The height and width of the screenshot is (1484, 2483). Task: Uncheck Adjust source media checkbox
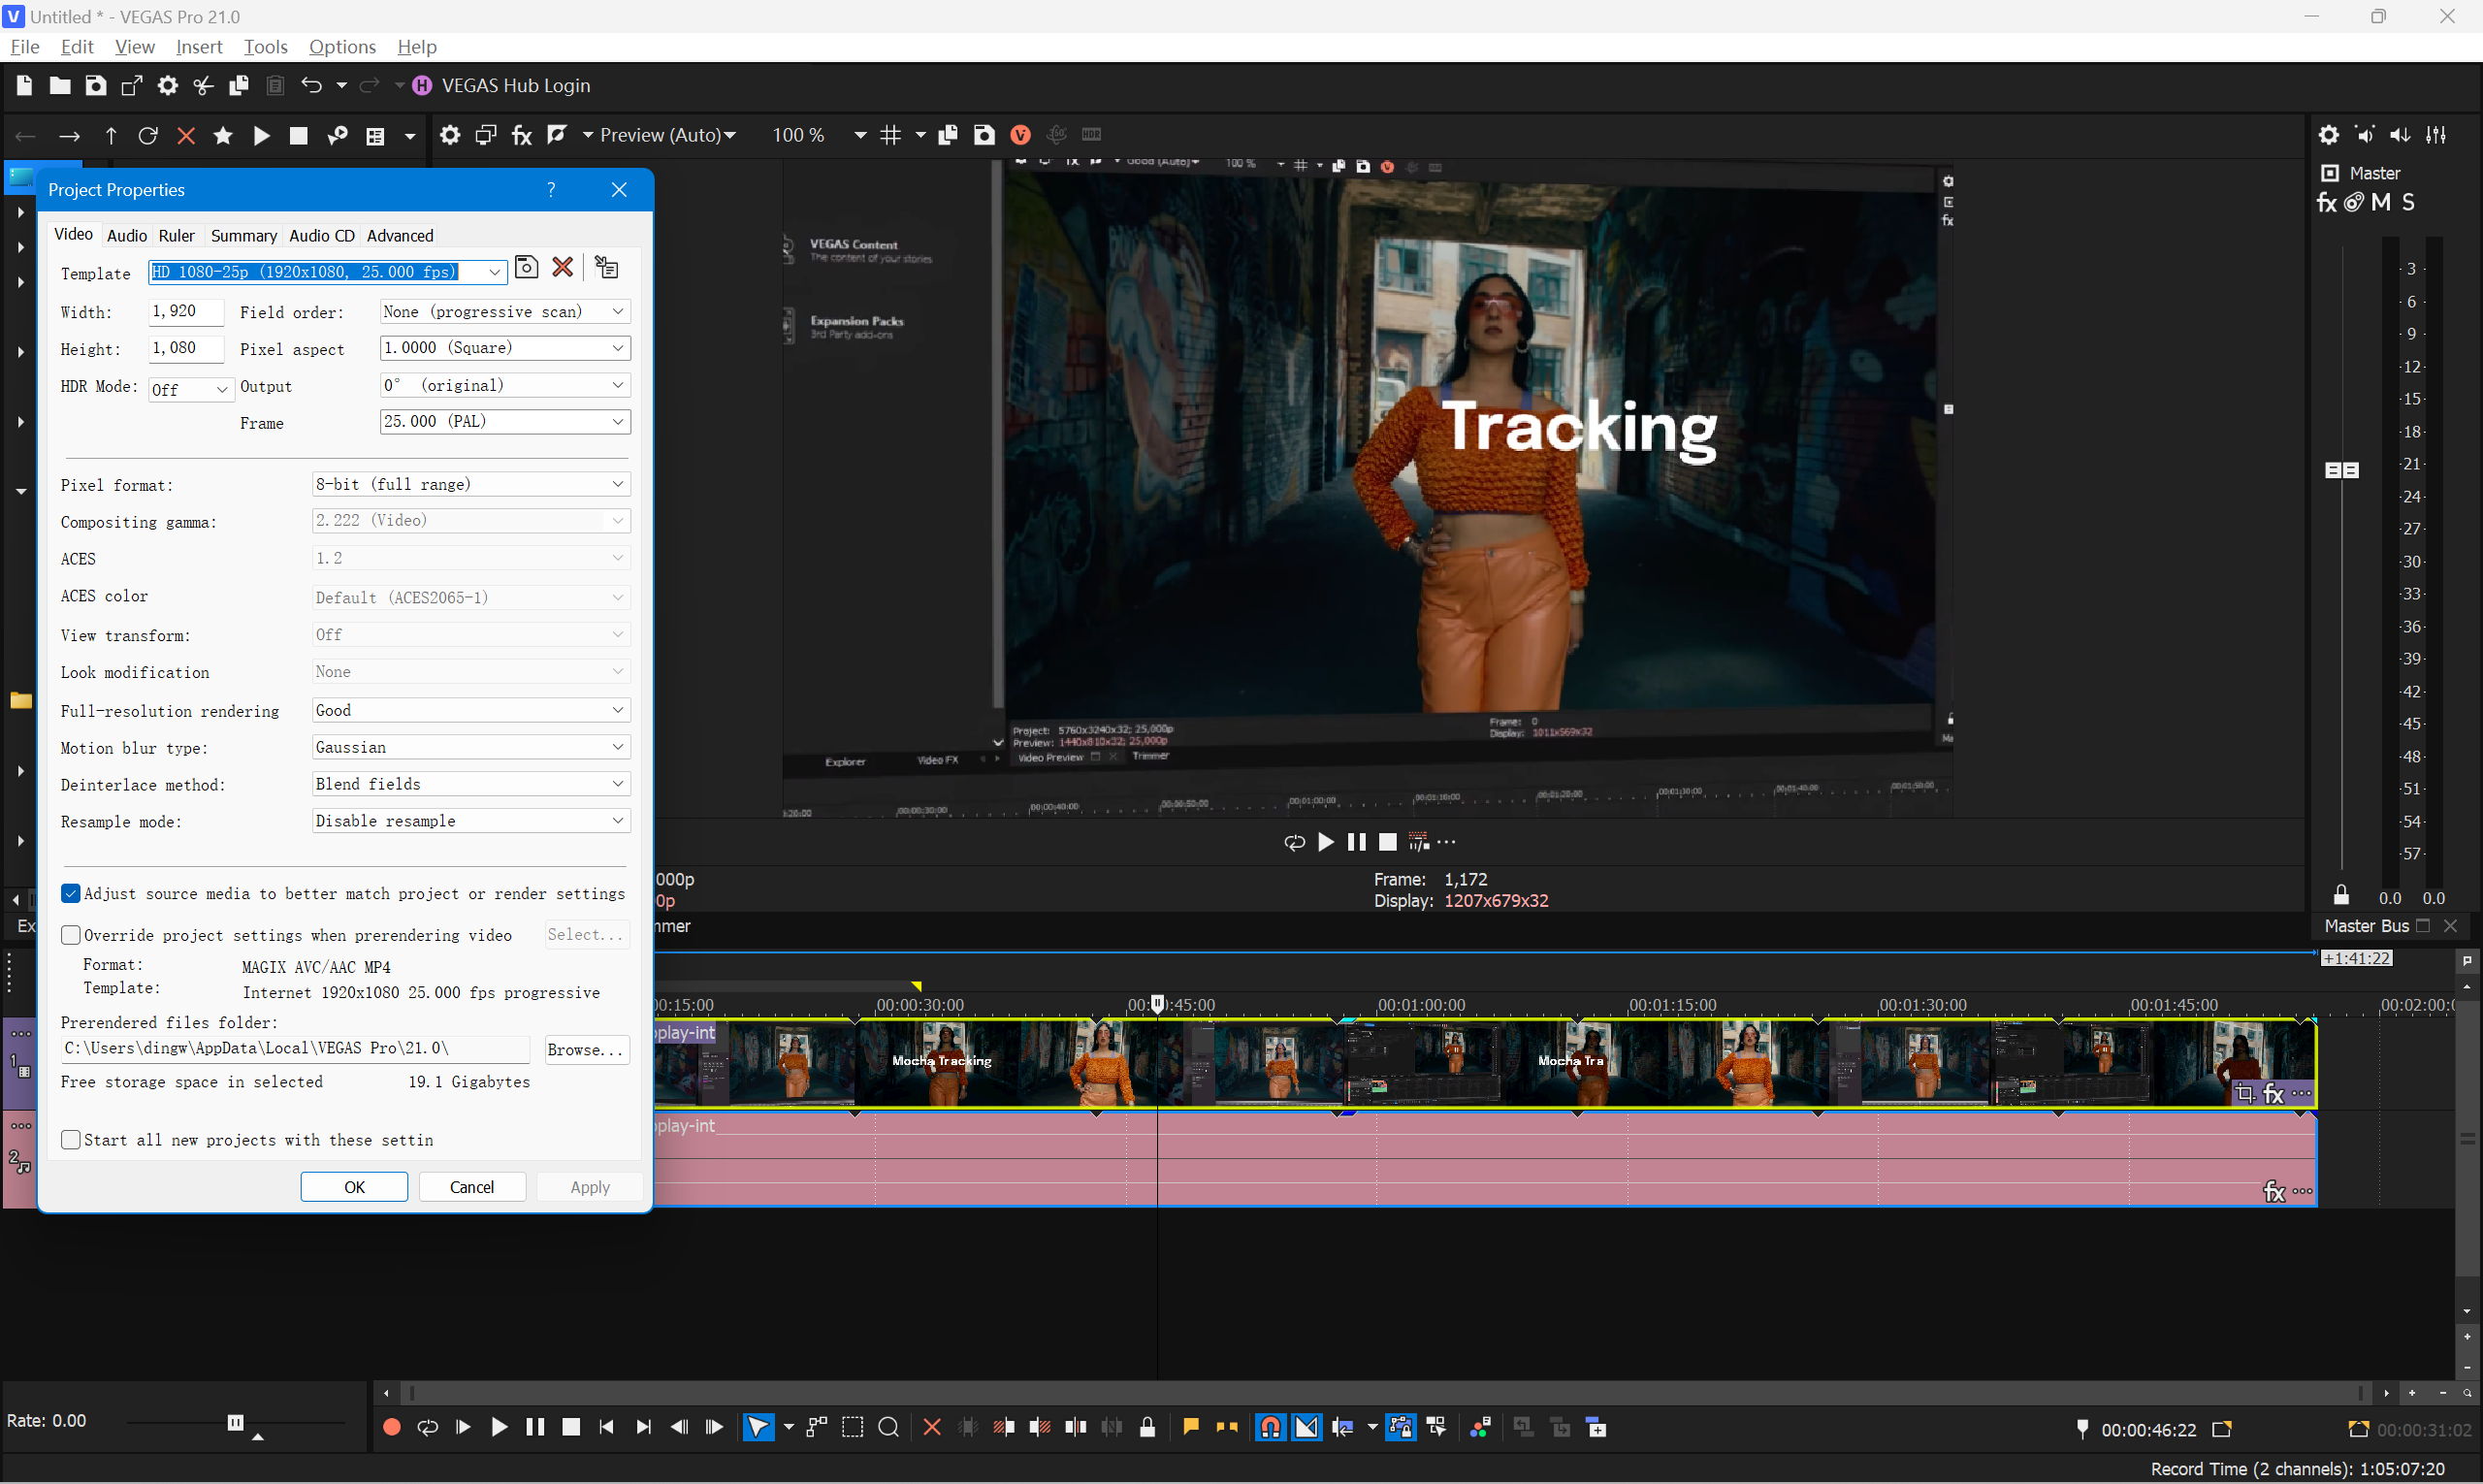71,894
